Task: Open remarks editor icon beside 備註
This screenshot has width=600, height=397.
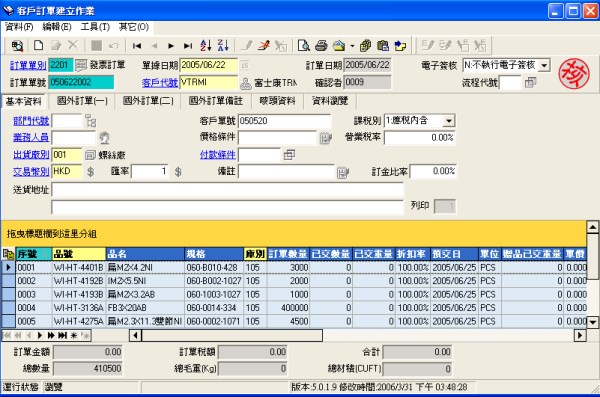Action: coord(342,173)
